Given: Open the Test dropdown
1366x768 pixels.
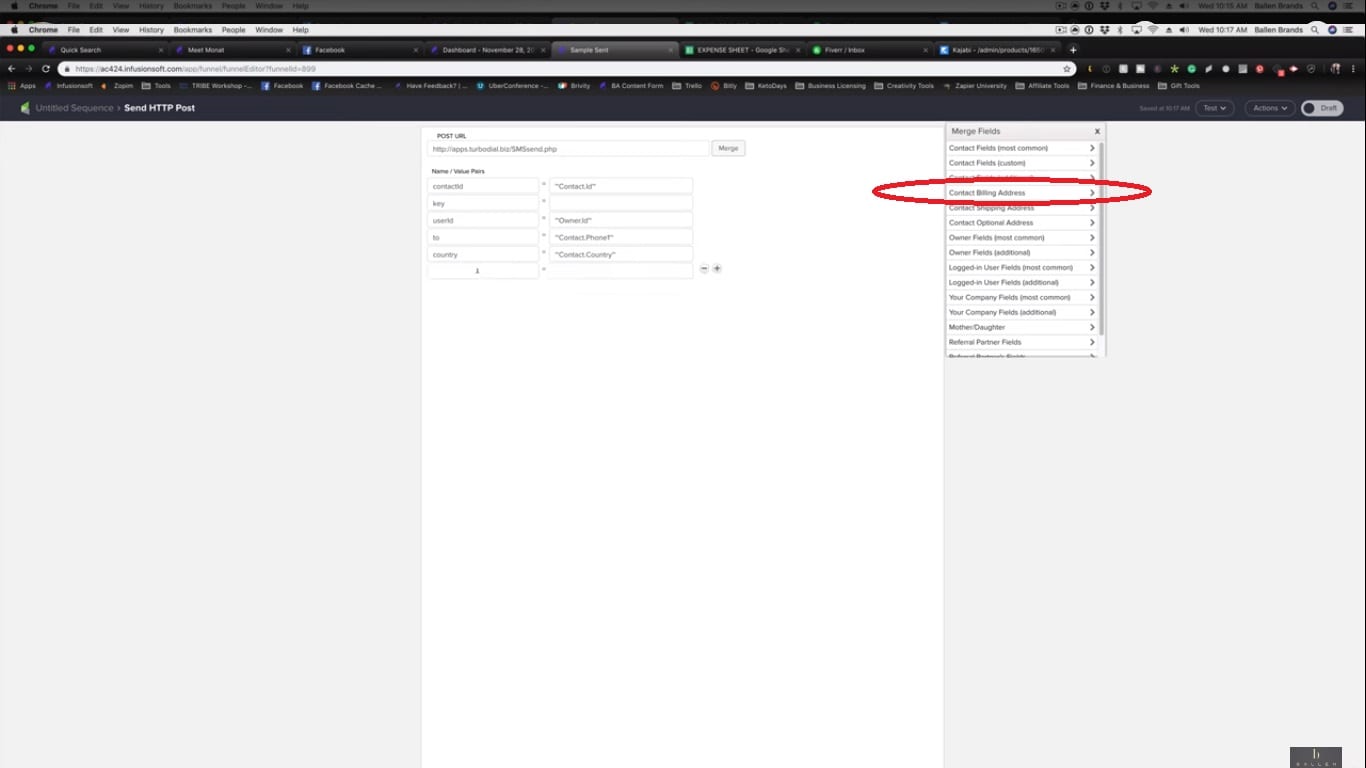Looking at the screenshot, I should tap(1214, 108).
